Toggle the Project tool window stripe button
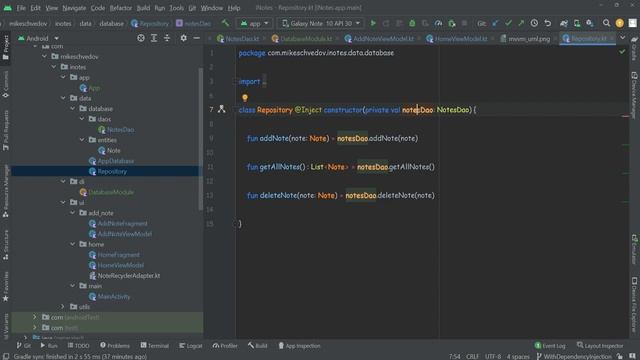Image resolution: width=640 pixels, height=360 pixels. tap(6, 47)
